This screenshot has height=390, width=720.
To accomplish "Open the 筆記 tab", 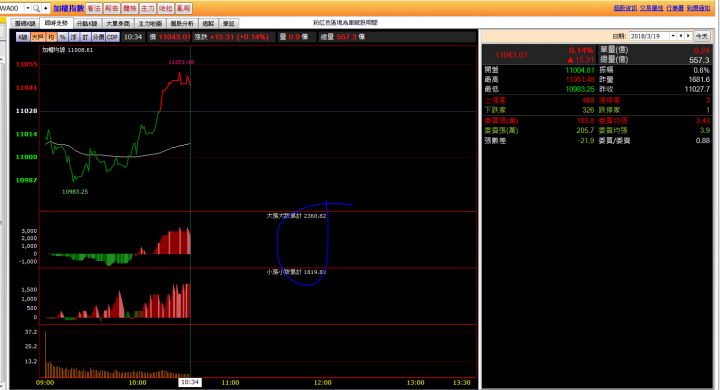I will [x=229, y=23].
